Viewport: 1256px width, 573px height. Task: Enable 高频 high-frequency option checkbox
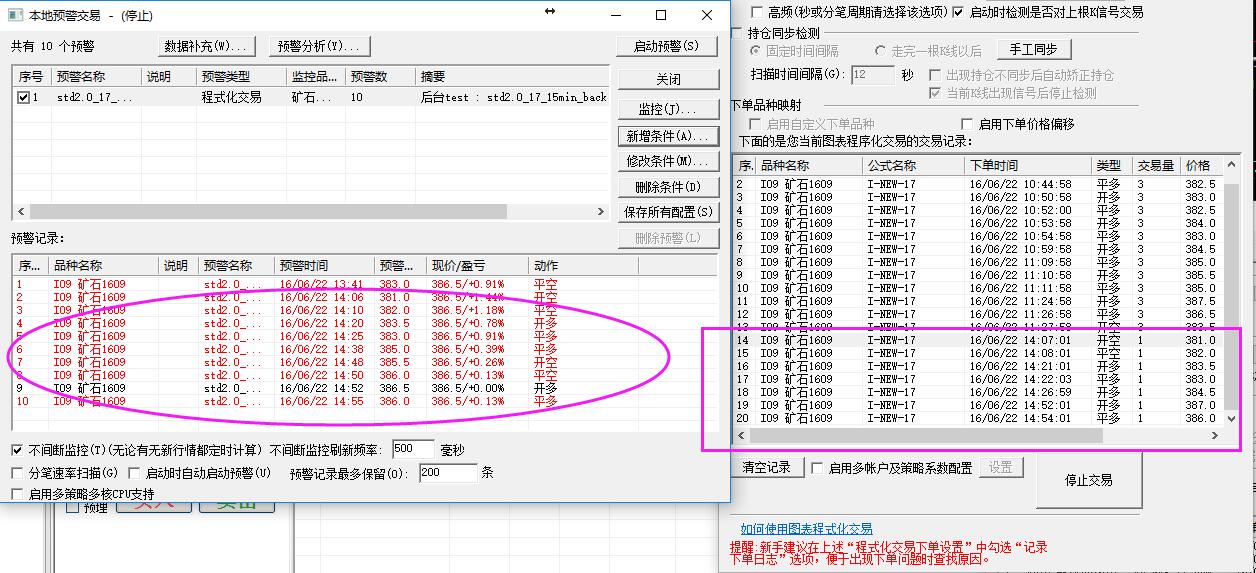[x=758, y=12]
